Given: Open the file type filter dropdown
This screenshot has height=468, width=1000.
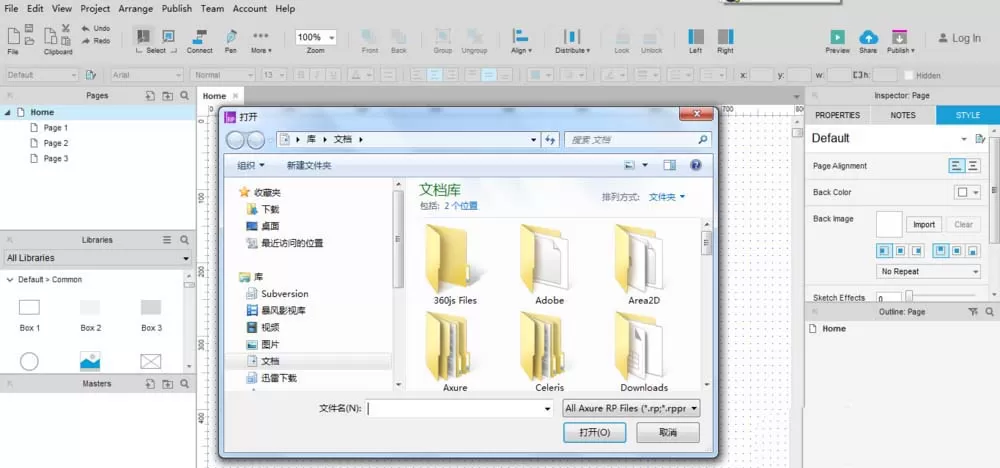Looking at the screenshot, I should pos(631,408).
